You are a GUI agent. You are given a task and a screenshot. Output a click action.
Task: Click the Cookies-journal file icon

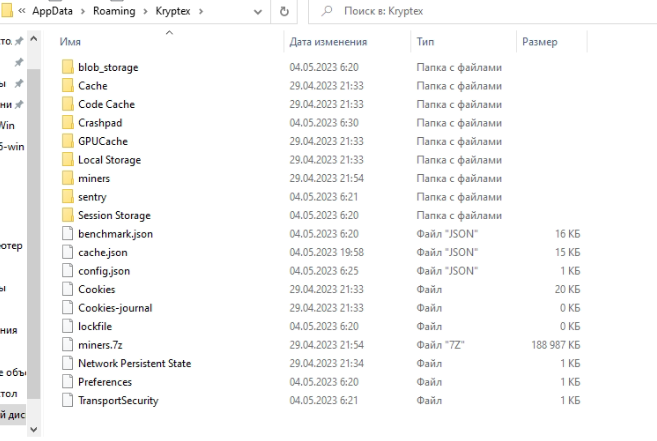(67, 308)
